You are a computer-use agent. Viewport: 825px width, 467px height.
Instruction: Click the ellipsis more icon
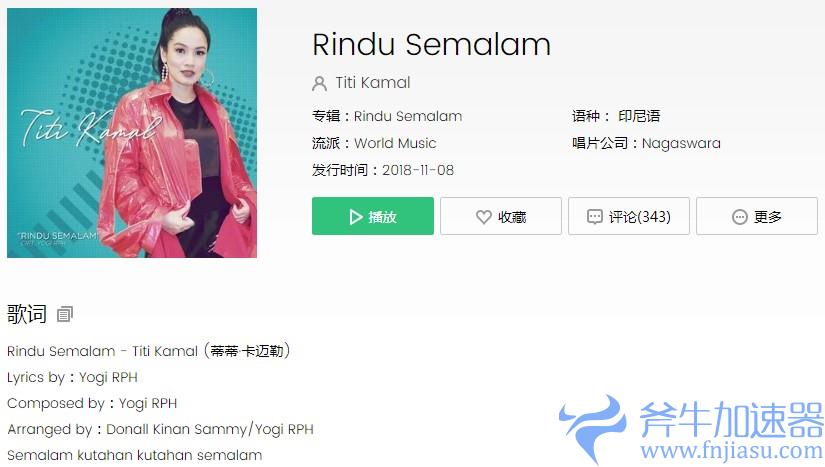click(740, 217)
